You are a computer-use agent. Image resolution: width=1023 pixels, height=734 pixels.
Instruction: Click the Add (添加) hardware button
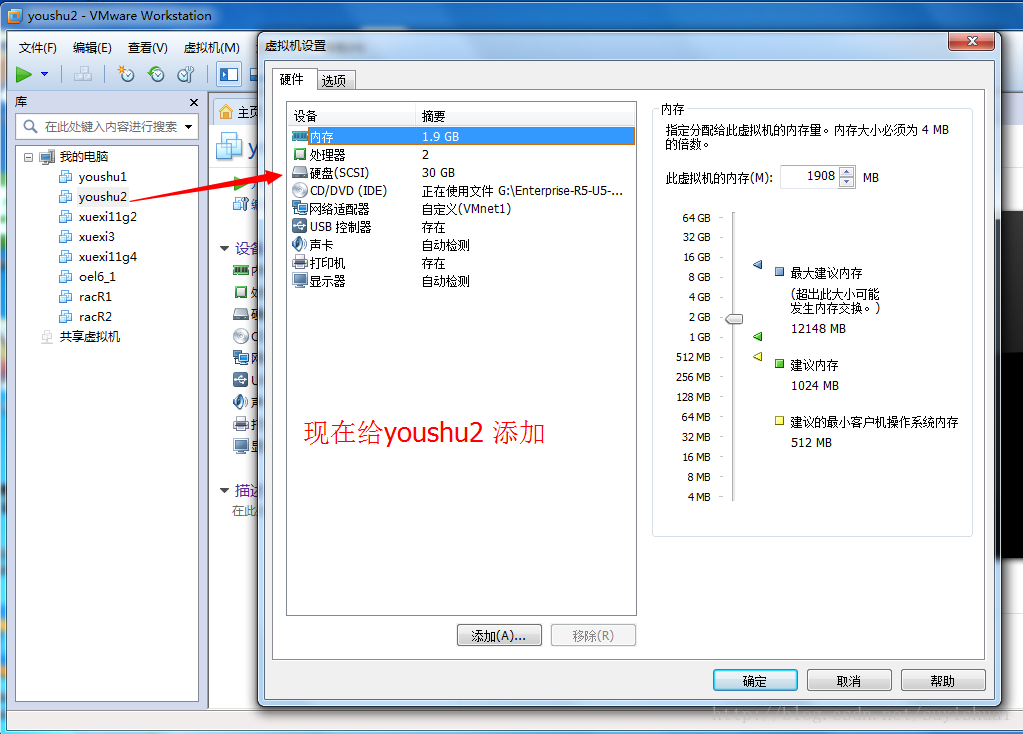(x=499, y=635)
